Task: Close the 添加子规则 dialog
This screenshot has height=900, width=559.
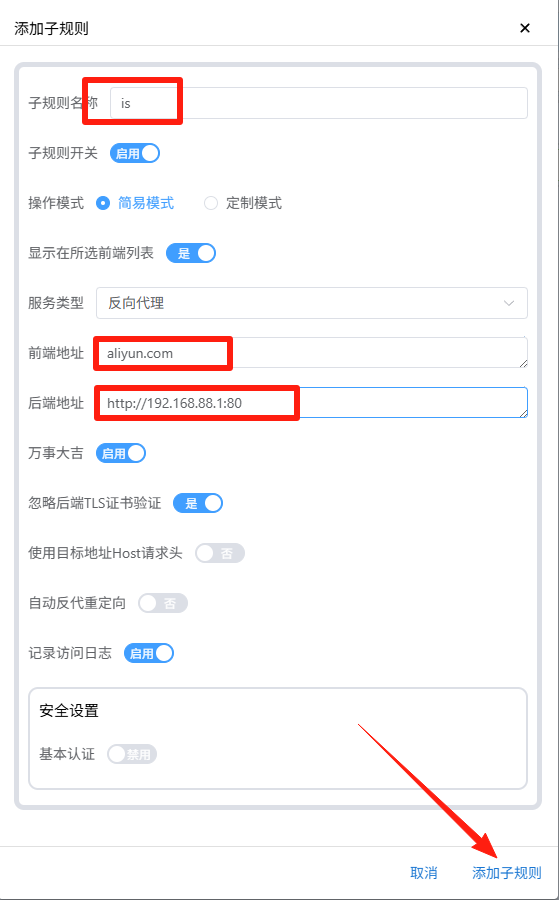Action: (x=525, y=28)
